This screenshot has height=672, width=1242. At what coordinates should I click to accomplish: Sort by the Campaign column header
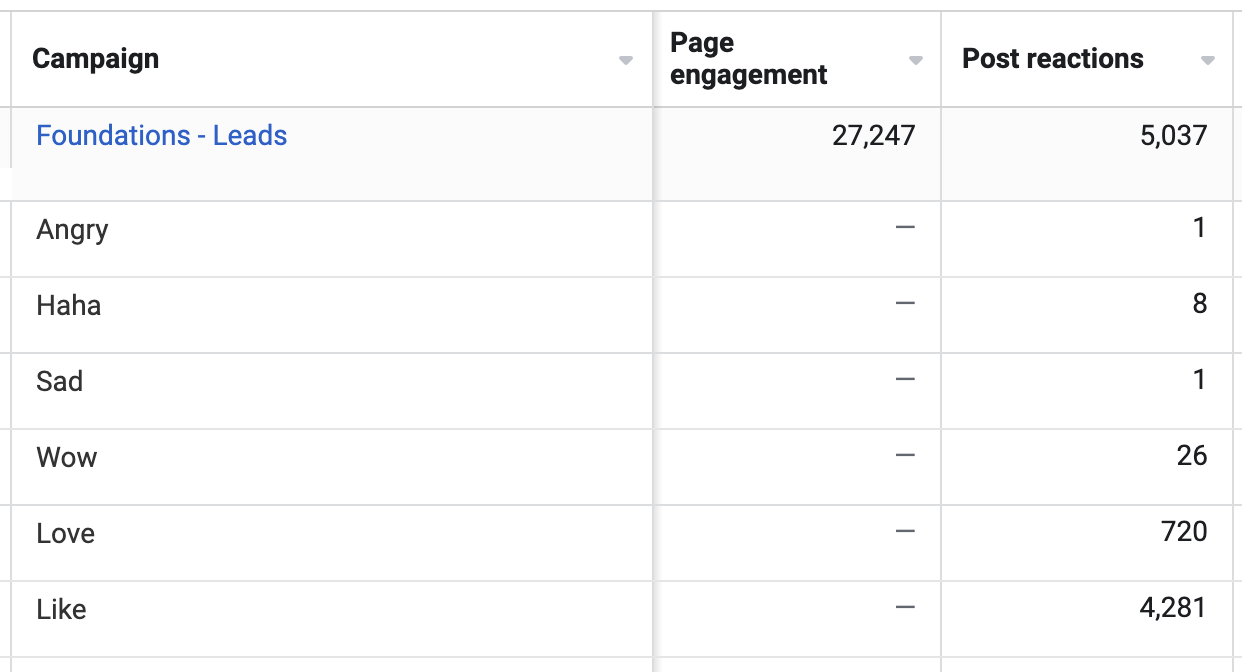pos(96,59)
